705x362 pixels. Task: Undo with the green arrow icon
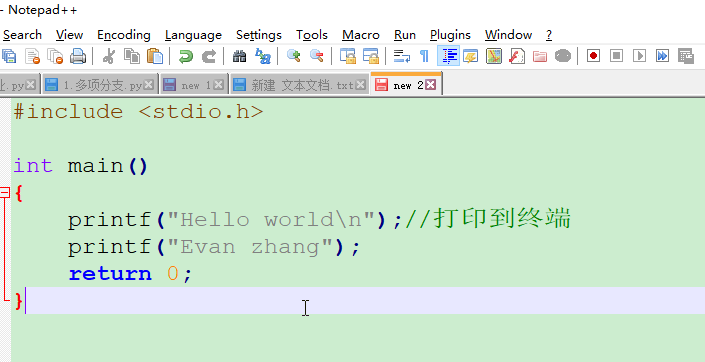pyautogui.click(x=185, y=56)
